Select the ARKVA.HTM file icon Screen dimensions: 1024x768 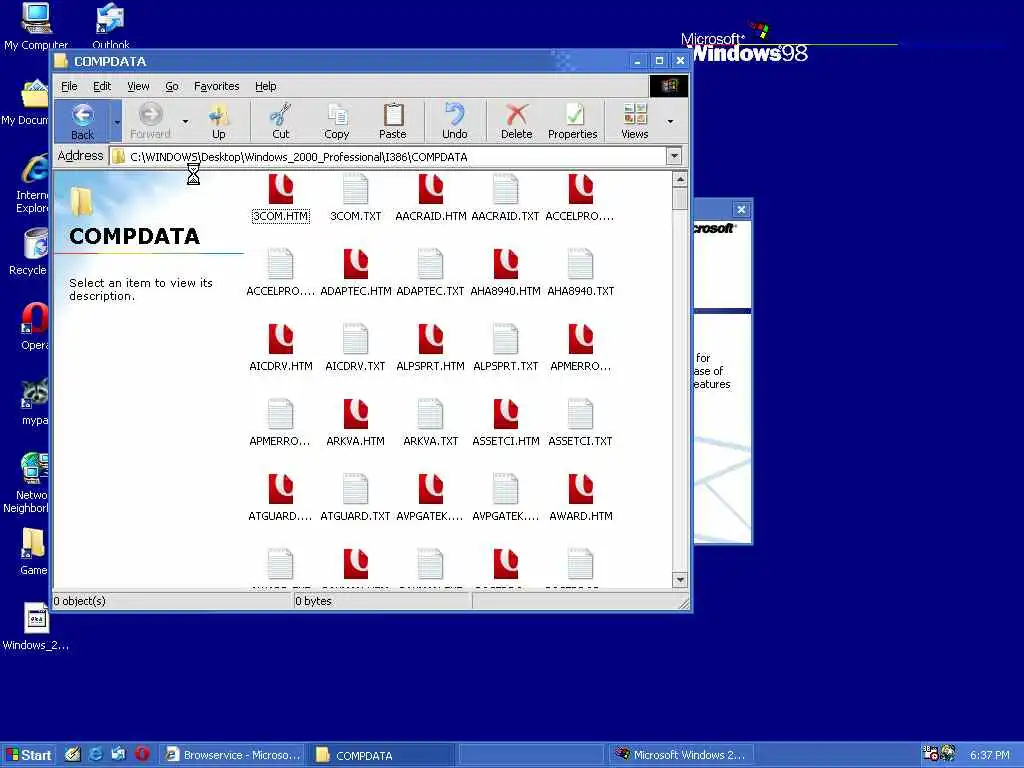point(355,414)
